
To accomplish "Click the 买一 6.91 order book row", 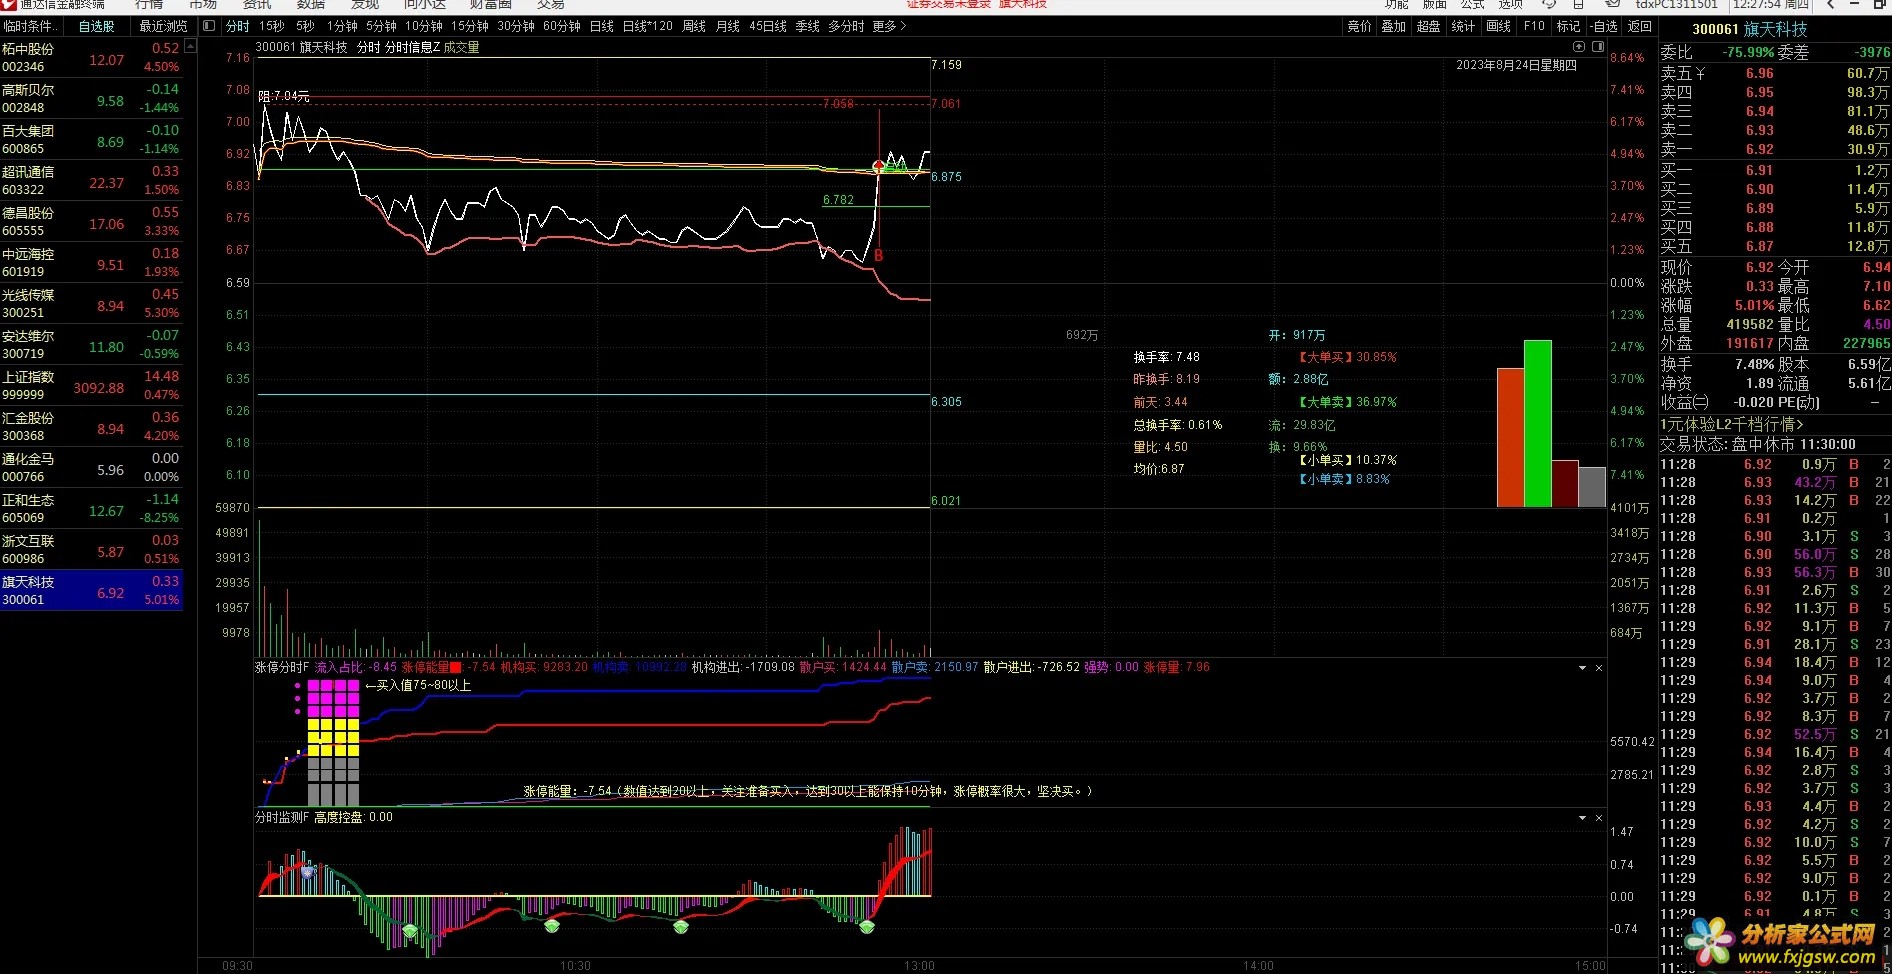I will [1775, 170].
